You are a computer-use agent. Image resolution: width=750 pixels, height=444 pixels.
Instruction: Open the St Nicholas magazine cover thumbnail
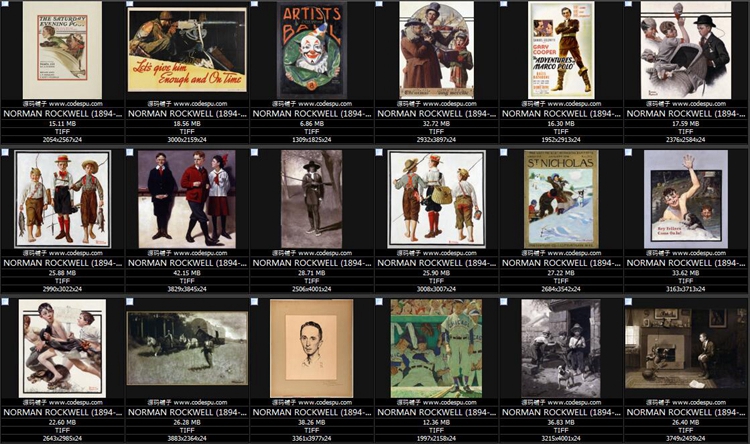(x=561, y=199)
